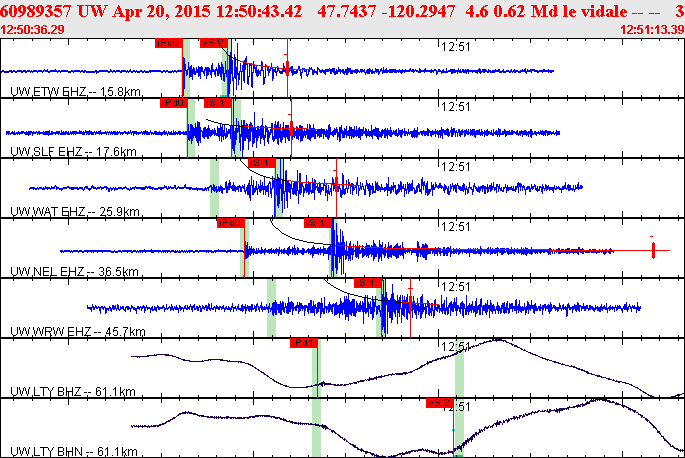Click the UW.WAT EHZ 25.9km label

point(75,212)
